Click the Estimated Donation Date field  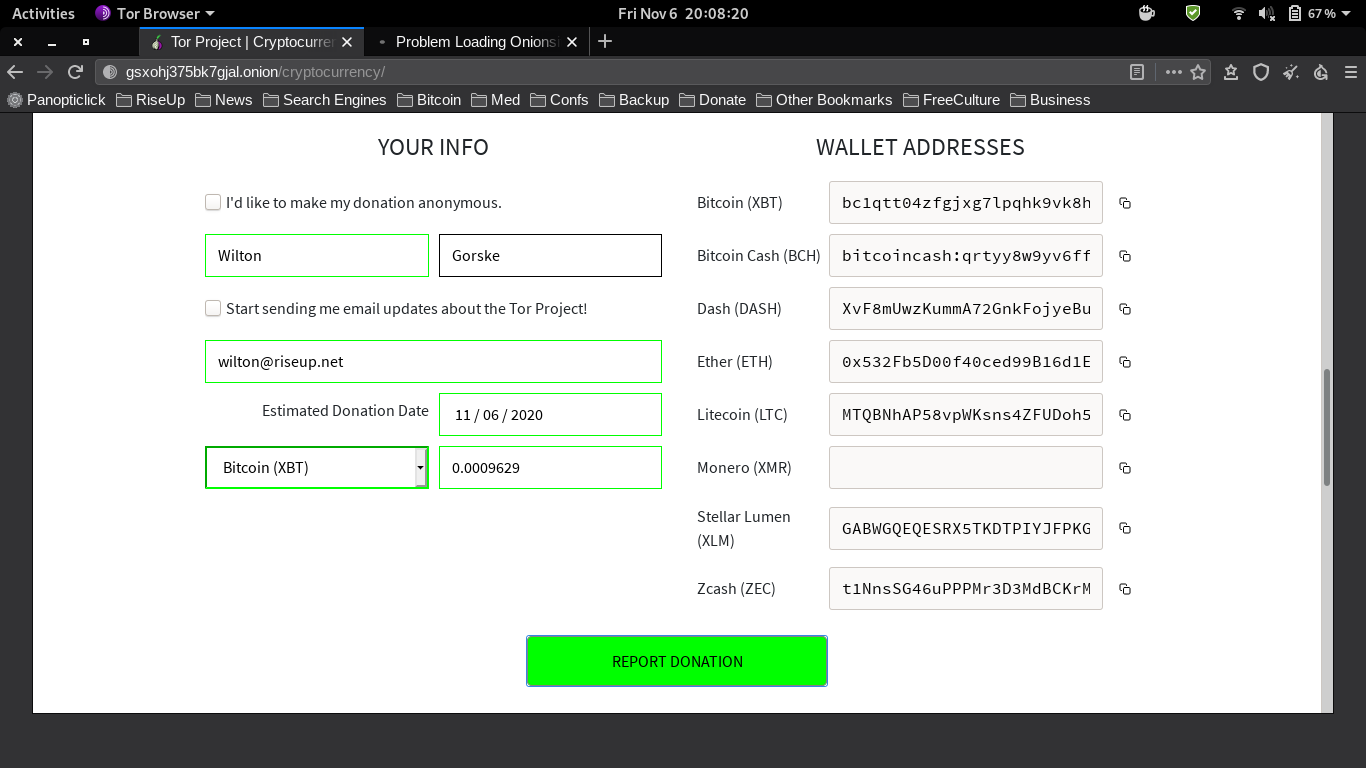pyautogui.click(x=550, y=415)
